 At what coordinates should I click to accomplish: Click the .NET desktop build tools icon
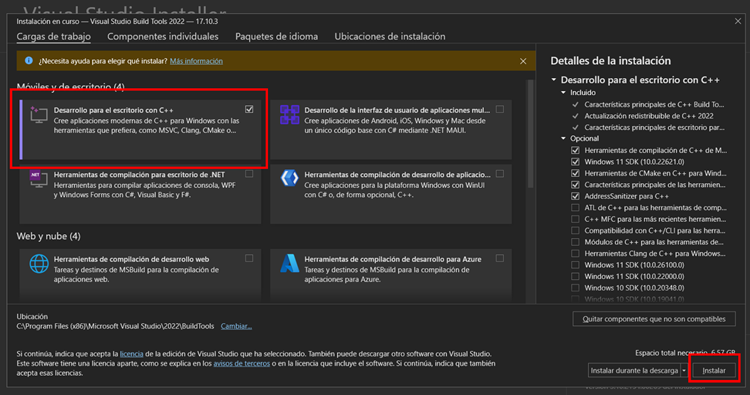pos(39,179)
